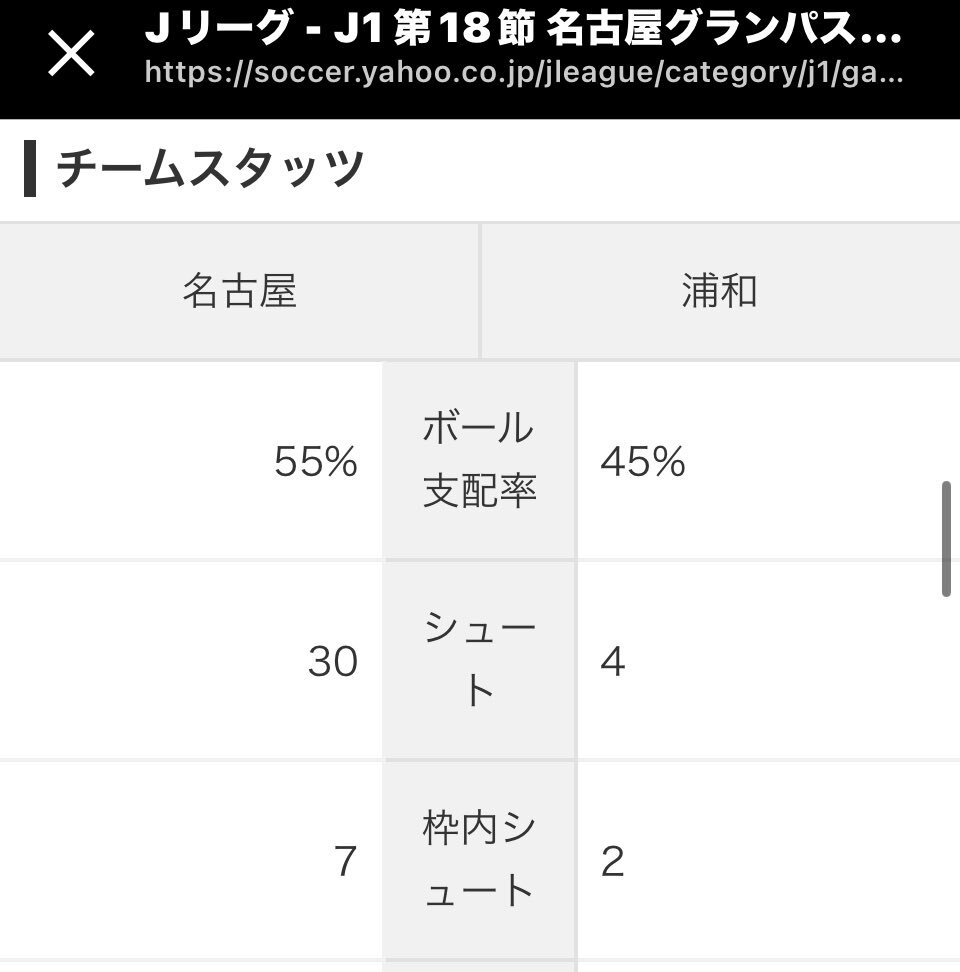Tap the soccer.yahoo.co.jp URL text

point(524,73)
